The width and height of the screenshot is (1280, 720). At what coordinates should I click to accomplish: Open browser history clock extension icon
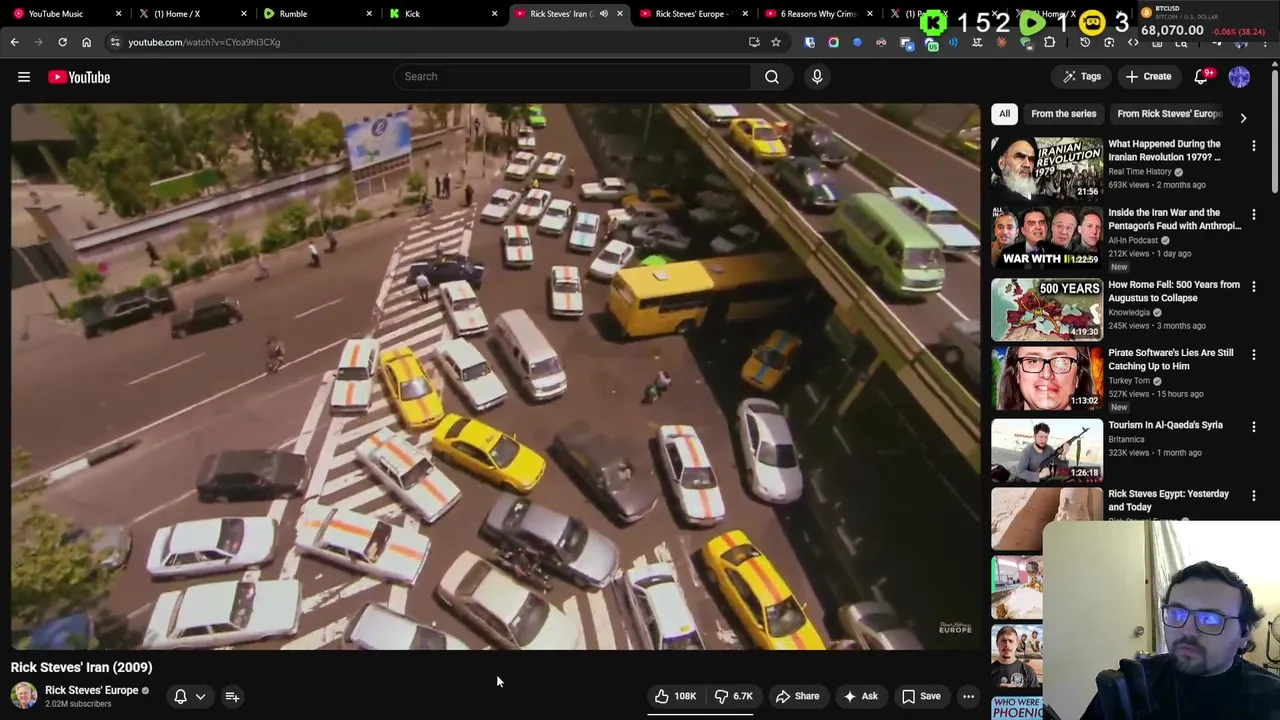(x=1085, y=42)
